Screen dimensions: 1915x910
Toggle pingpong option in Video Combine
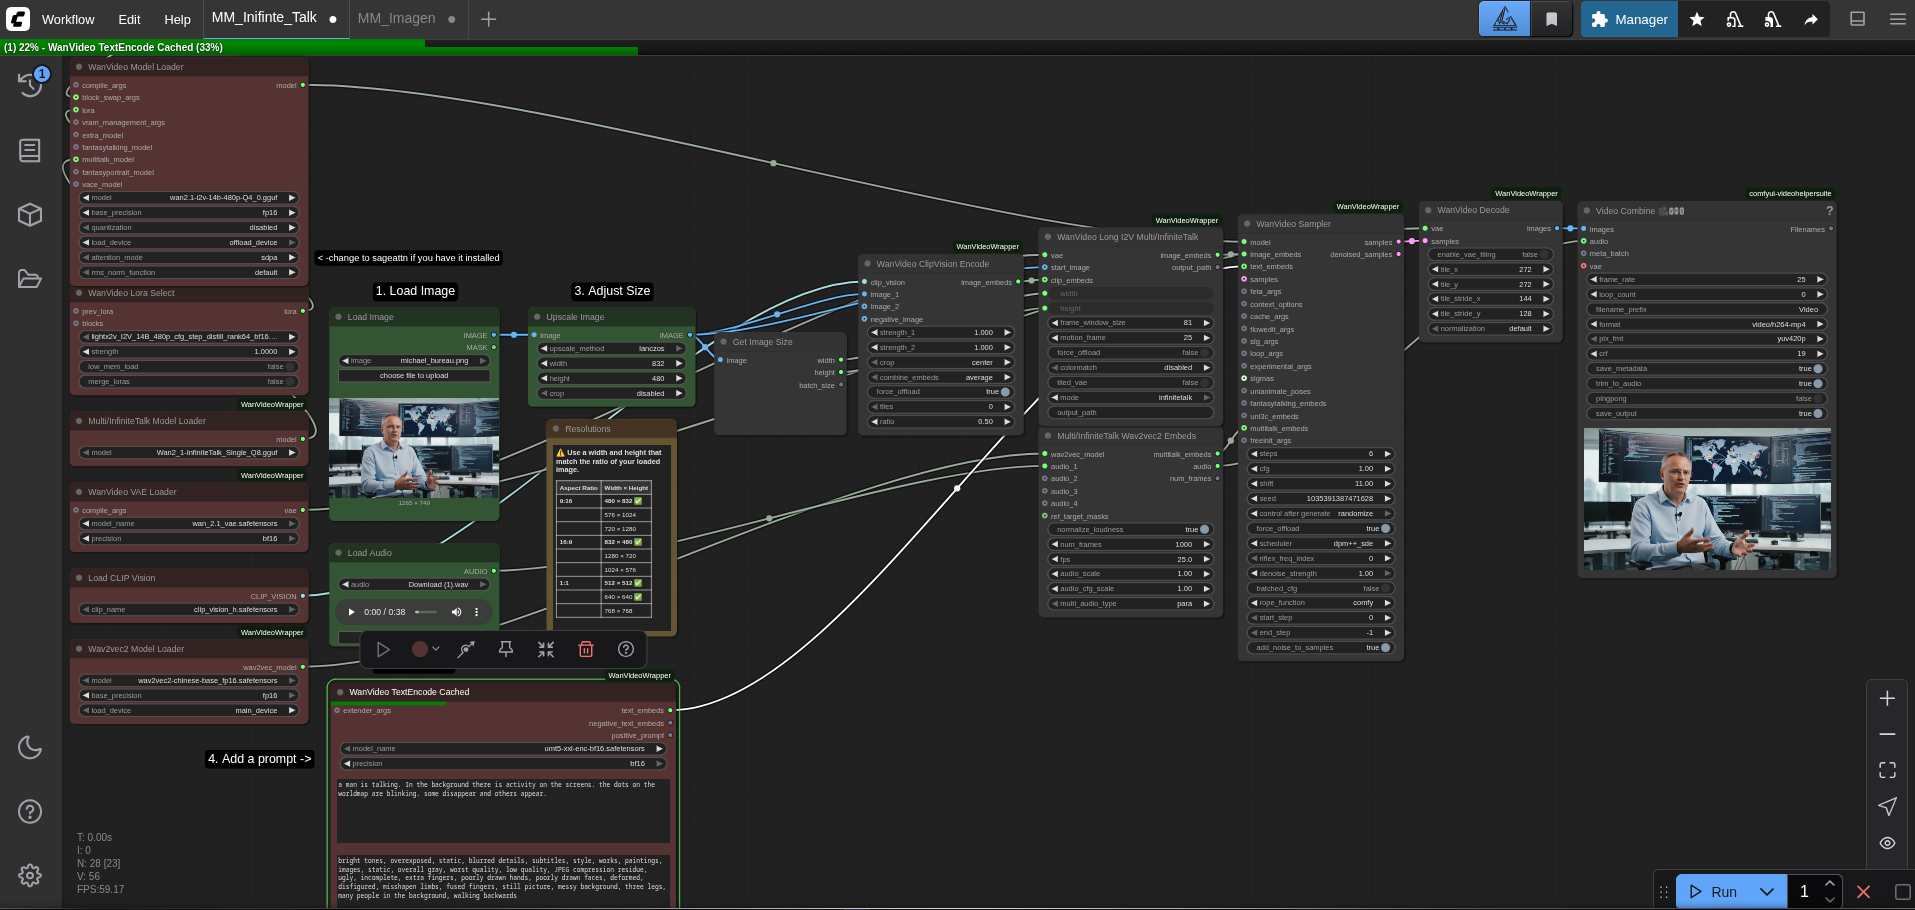1816,399
